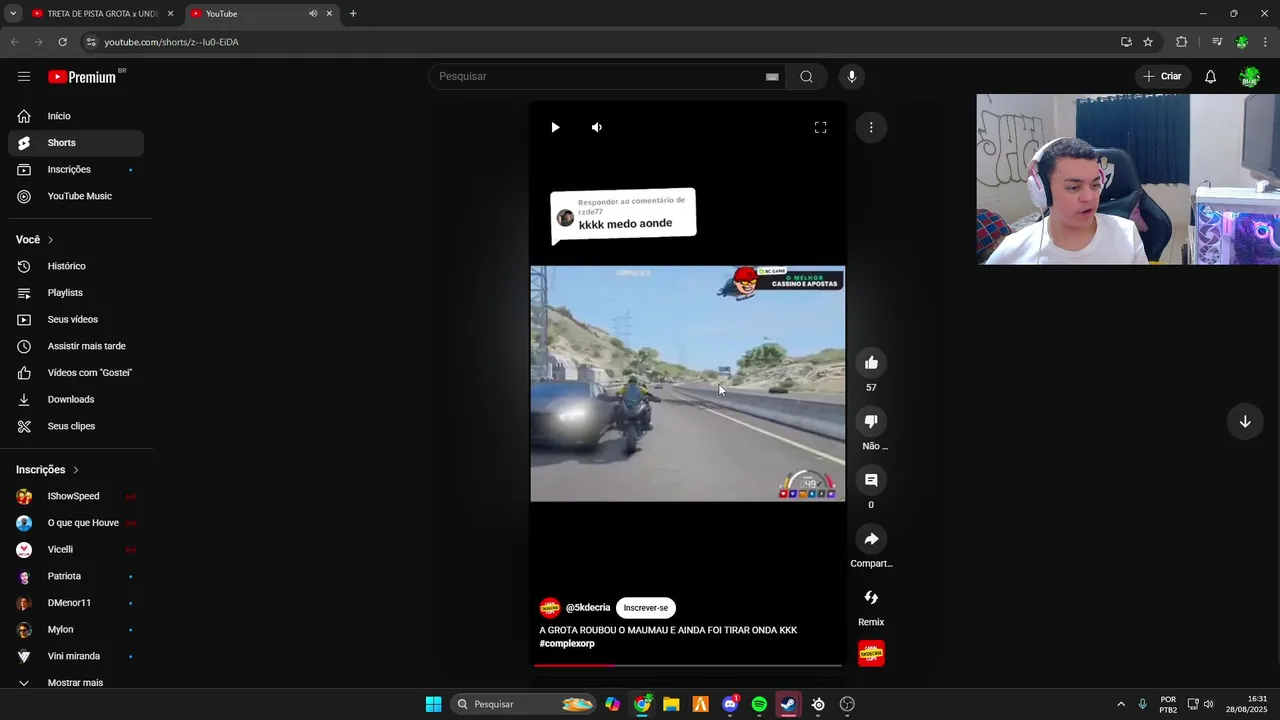Click the address bar URL
The height and width of the screenshot is (720, 1280).
point(171,42)
